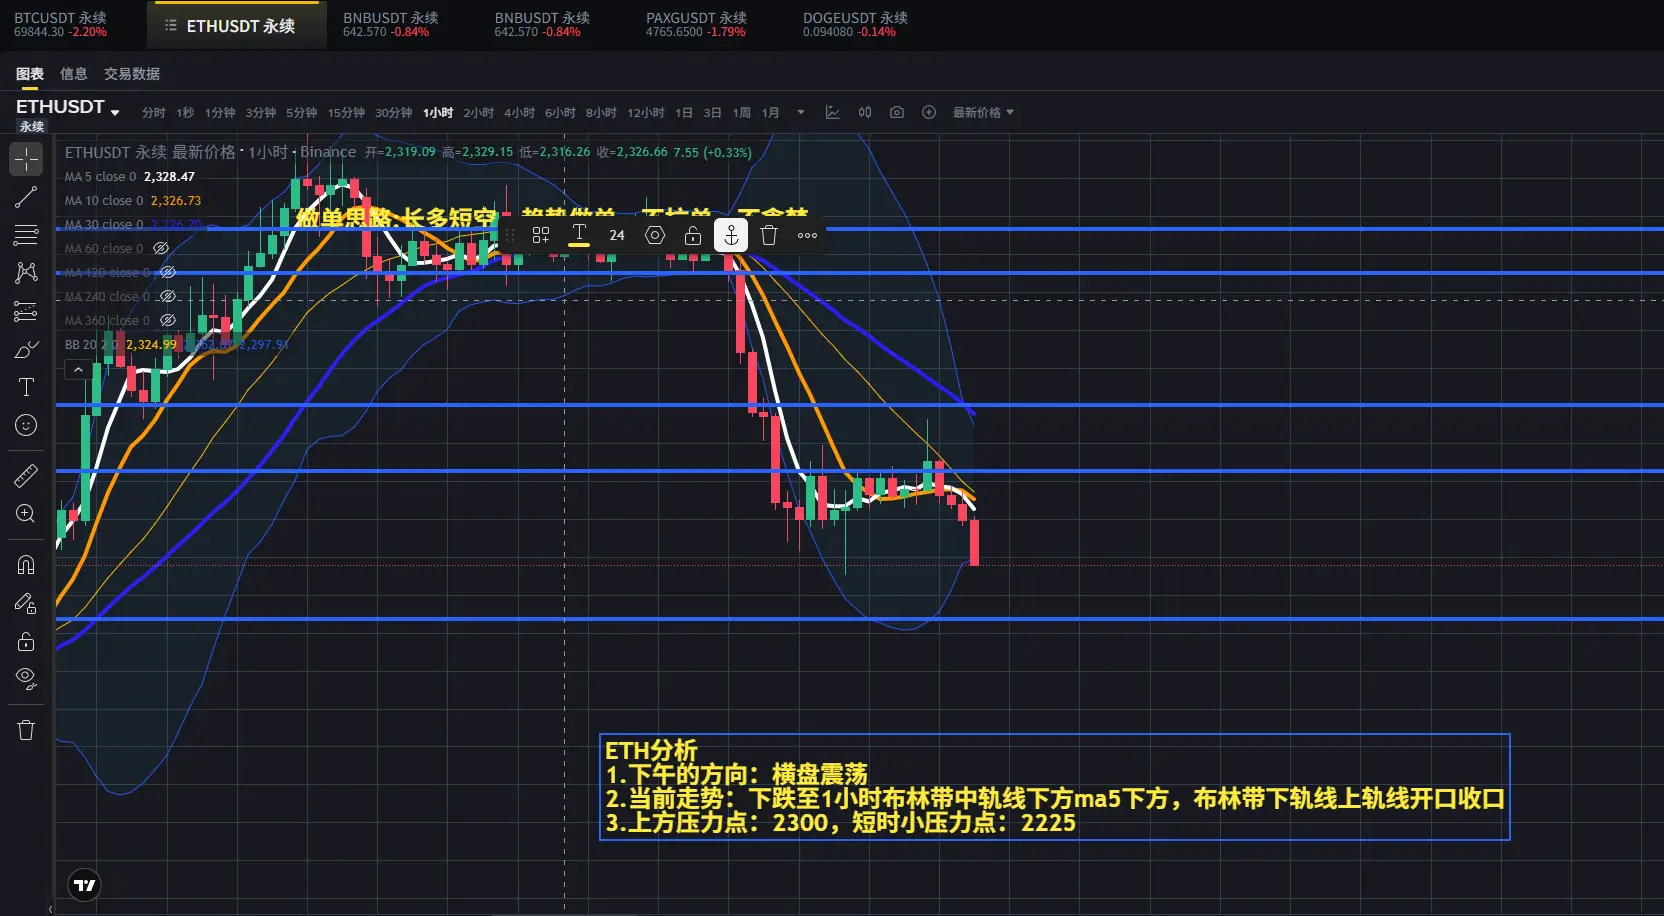Select the brush drawing tool
Screen dimensions: 1664x916
tap(26, 349)
